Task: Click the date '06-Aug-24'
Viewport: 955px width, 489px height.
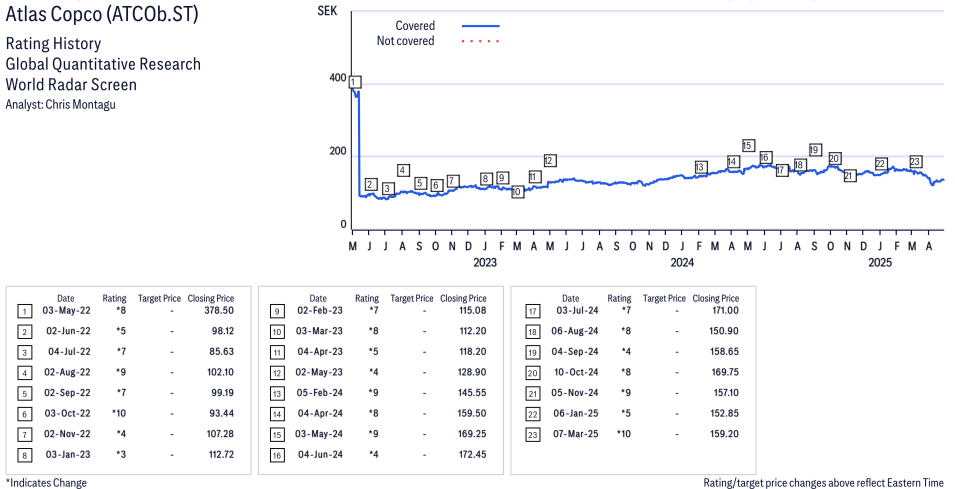Action: coord(575,331)
